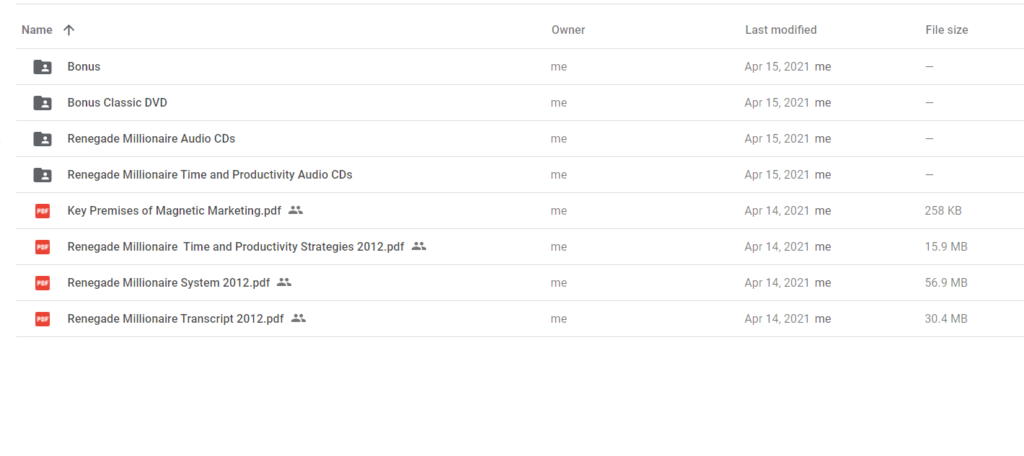
Task: Click the File size column header
Action: [x=946, y=30]
